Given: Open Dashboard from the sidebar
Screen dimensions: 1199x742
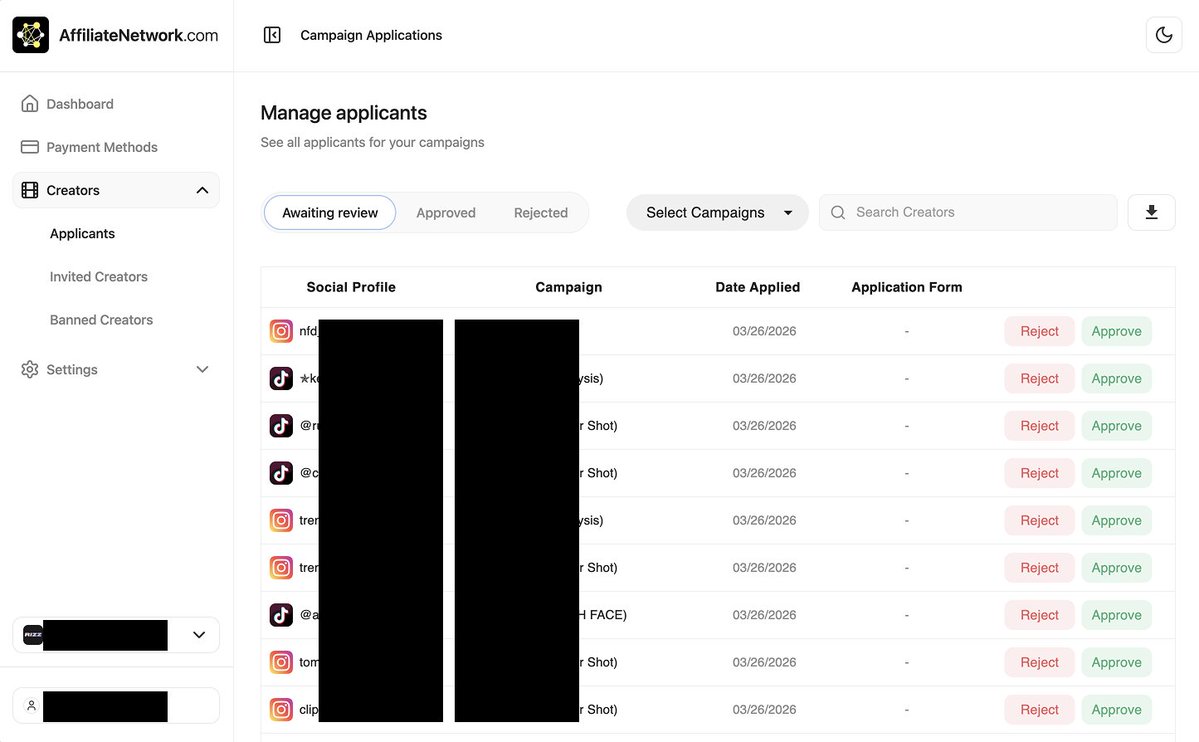Looking at the screenshot, I should pos(80,104).
